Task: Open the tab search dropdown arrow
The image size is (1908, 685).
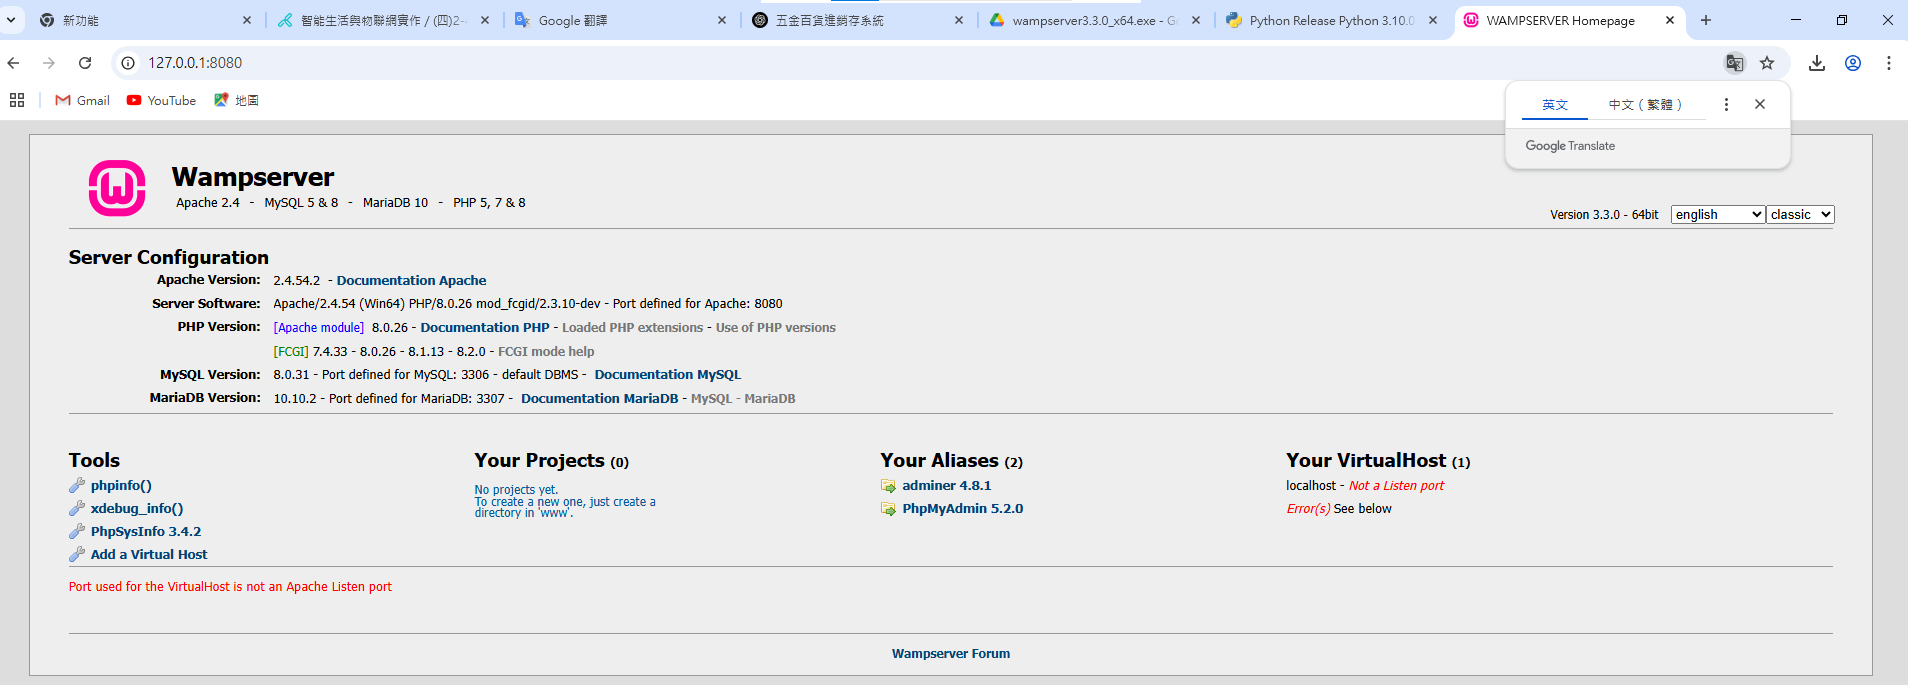Action: point(11,20)
